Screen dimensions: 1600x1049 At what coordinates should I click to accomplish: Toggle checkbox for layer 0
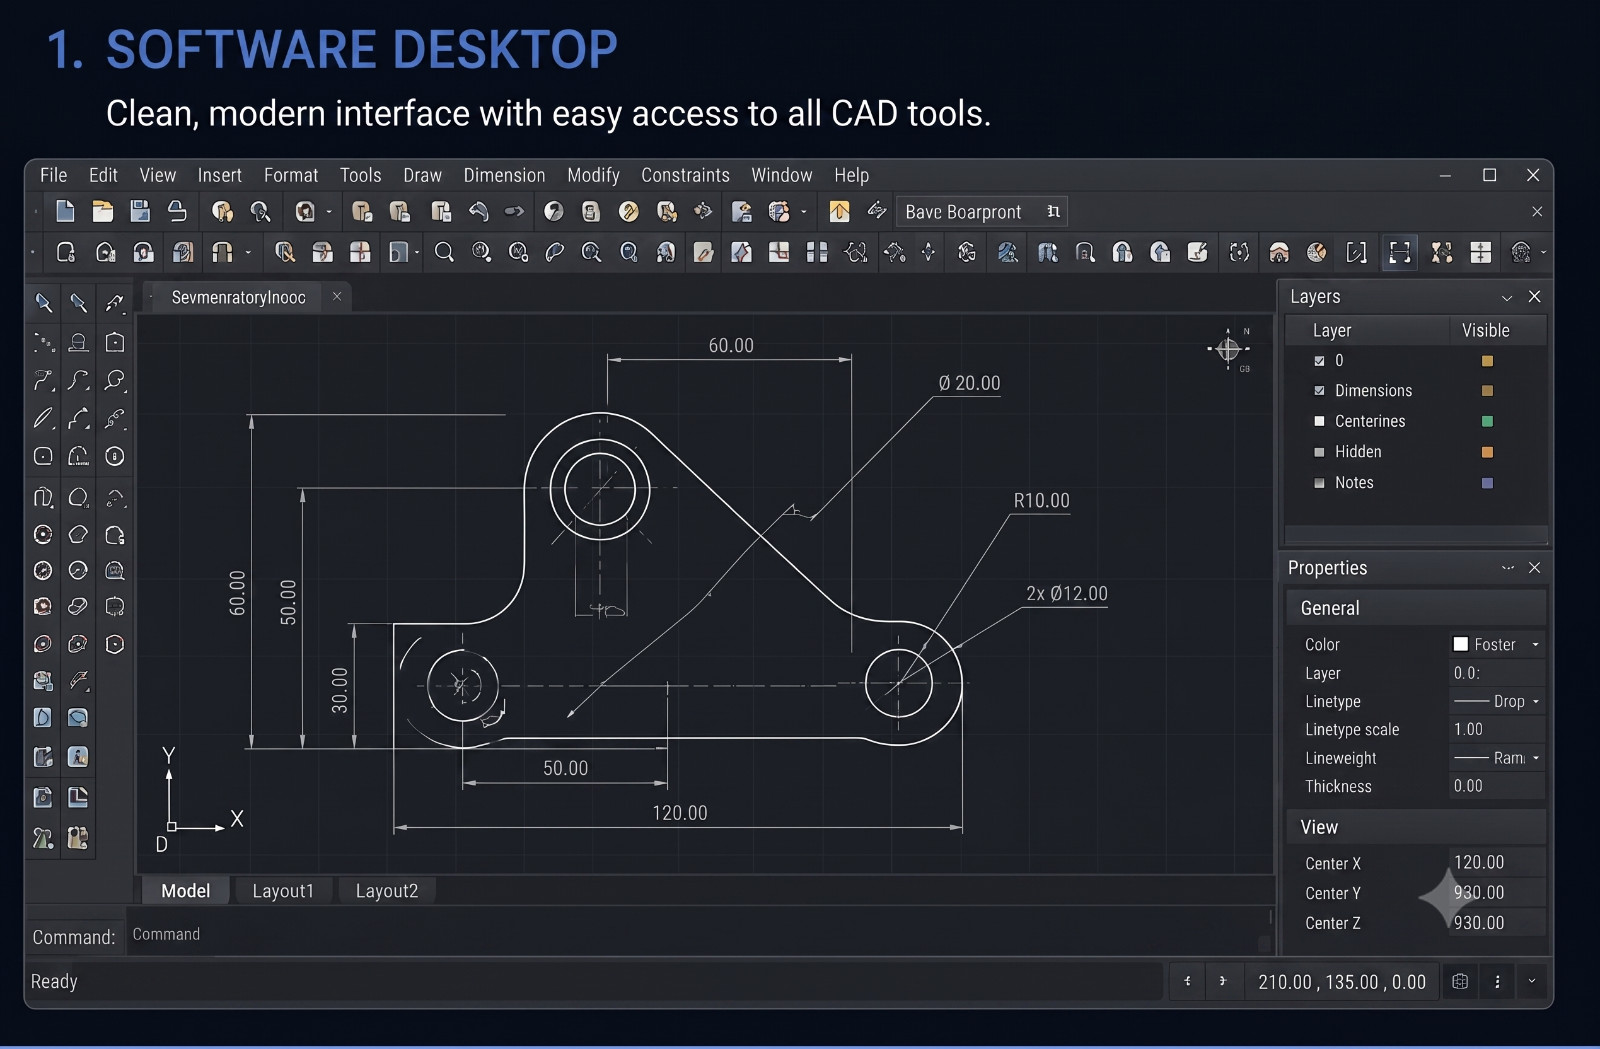coord(1319,361)
